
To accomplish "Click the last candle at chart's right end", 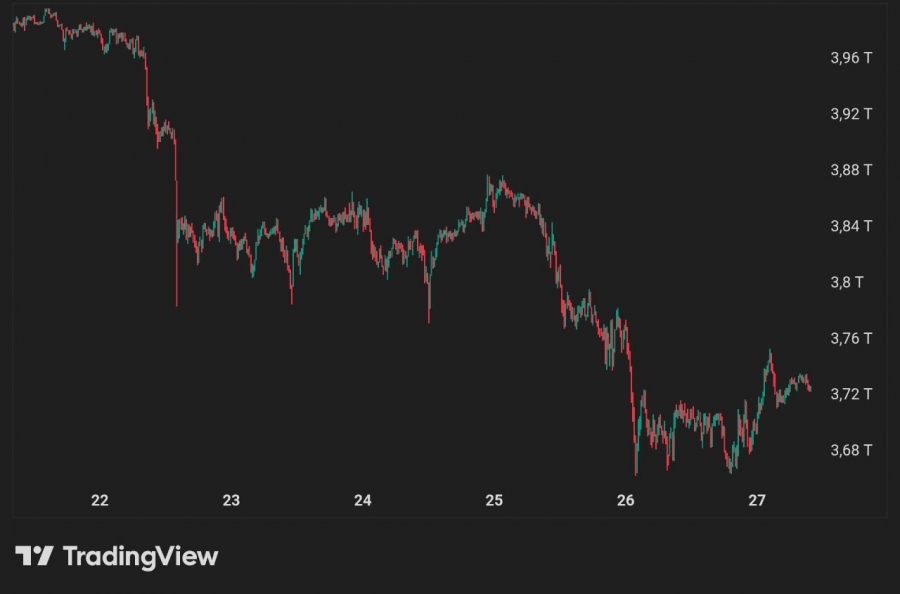I will (810, 389).
